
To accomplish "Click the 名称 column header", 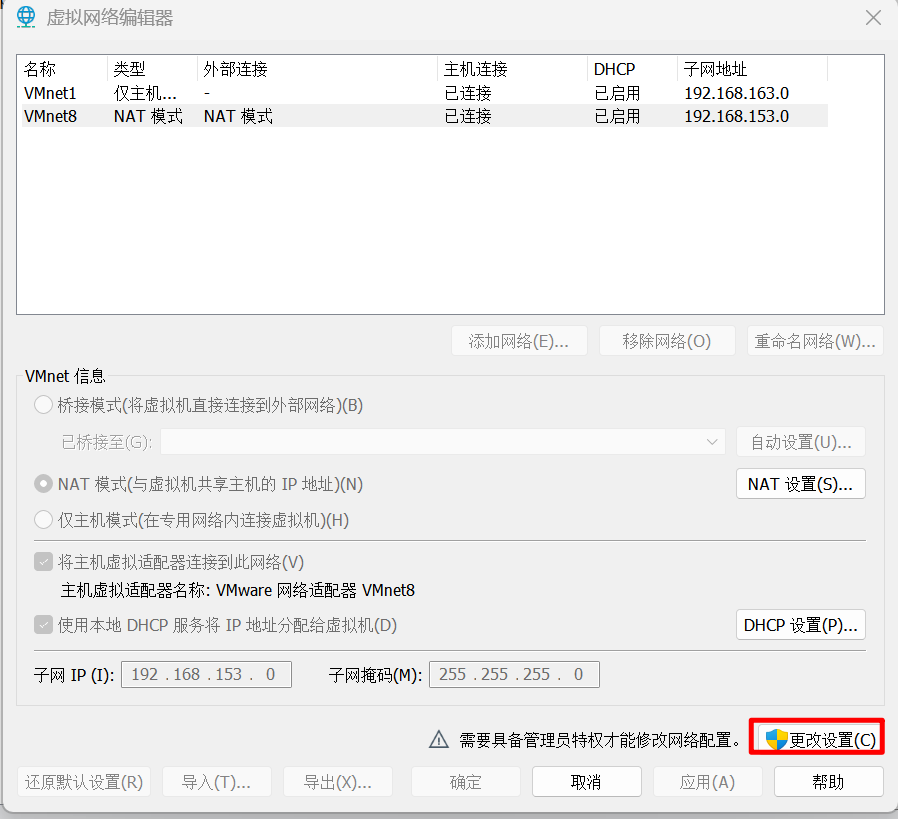I will 63,69.
